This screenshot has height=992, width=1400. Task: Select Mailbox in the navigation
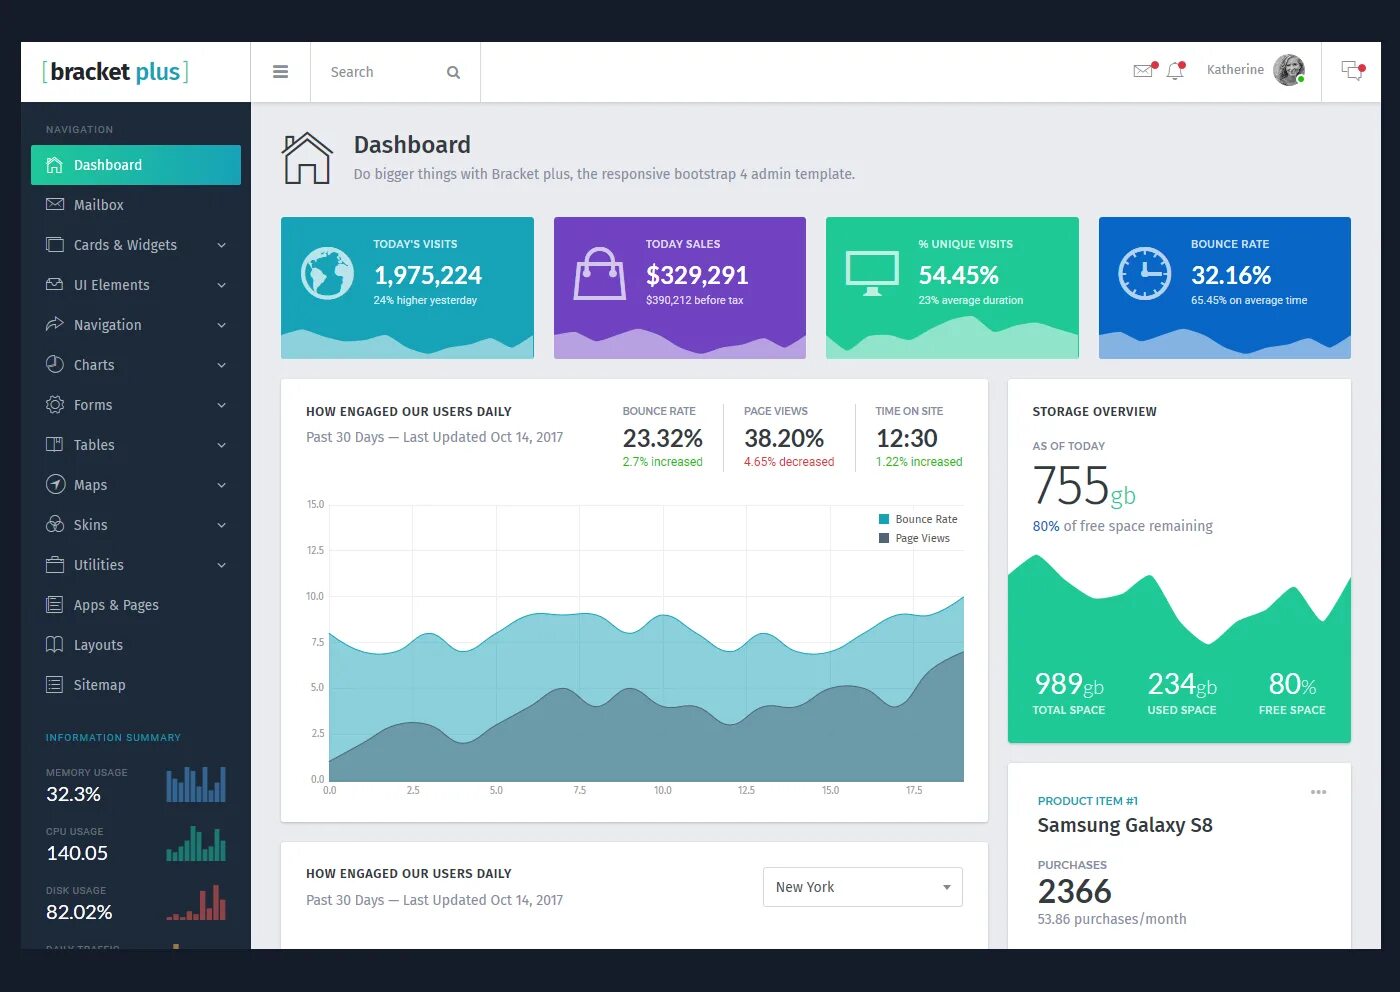pos(136,204)
